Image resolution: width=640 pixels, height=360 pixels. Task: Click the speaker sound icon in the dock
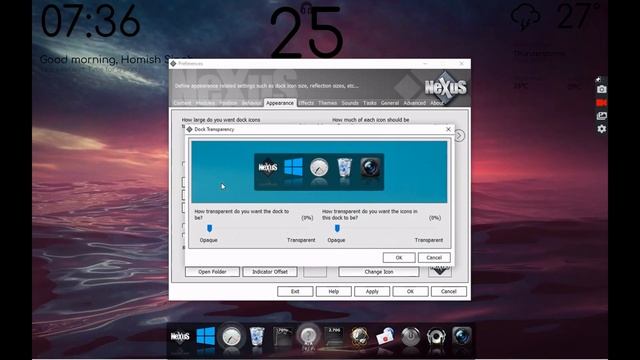point(436,337)
